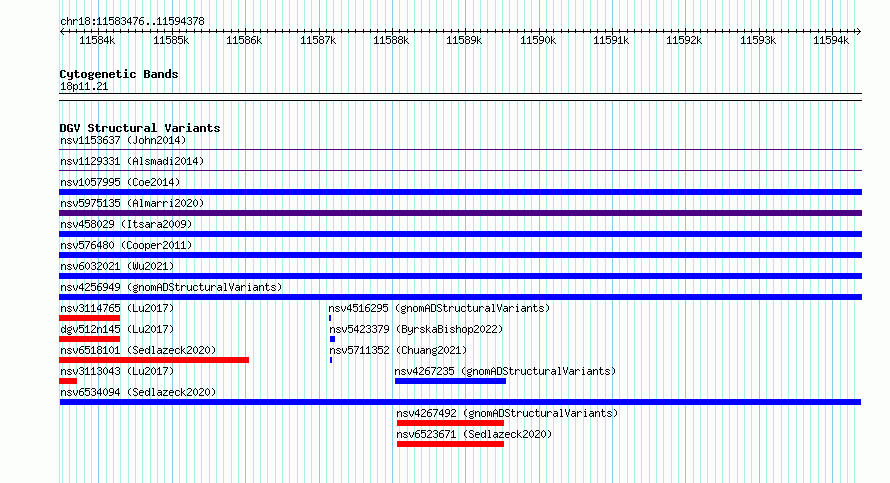Open dgv512n145 (Lu2017) variant
Image resolution: width=890 pixels, height=483 pixels.
point(117,329)
